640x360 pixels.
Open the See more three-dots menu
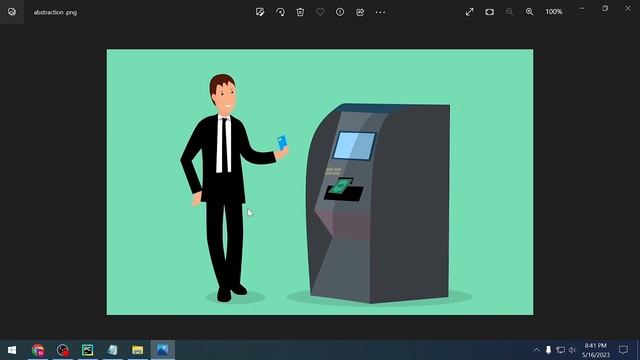[x=380, y=12]
